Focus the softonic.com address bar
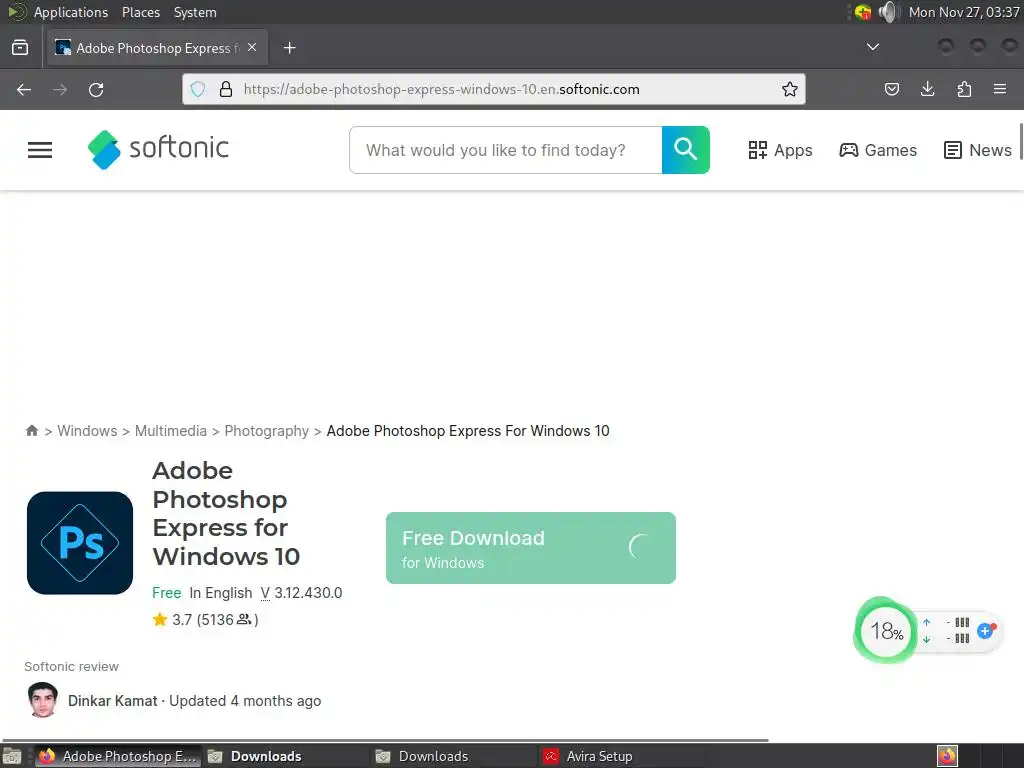The width and height of the screenshot is (1024, 768). click(x=493, y=89)
